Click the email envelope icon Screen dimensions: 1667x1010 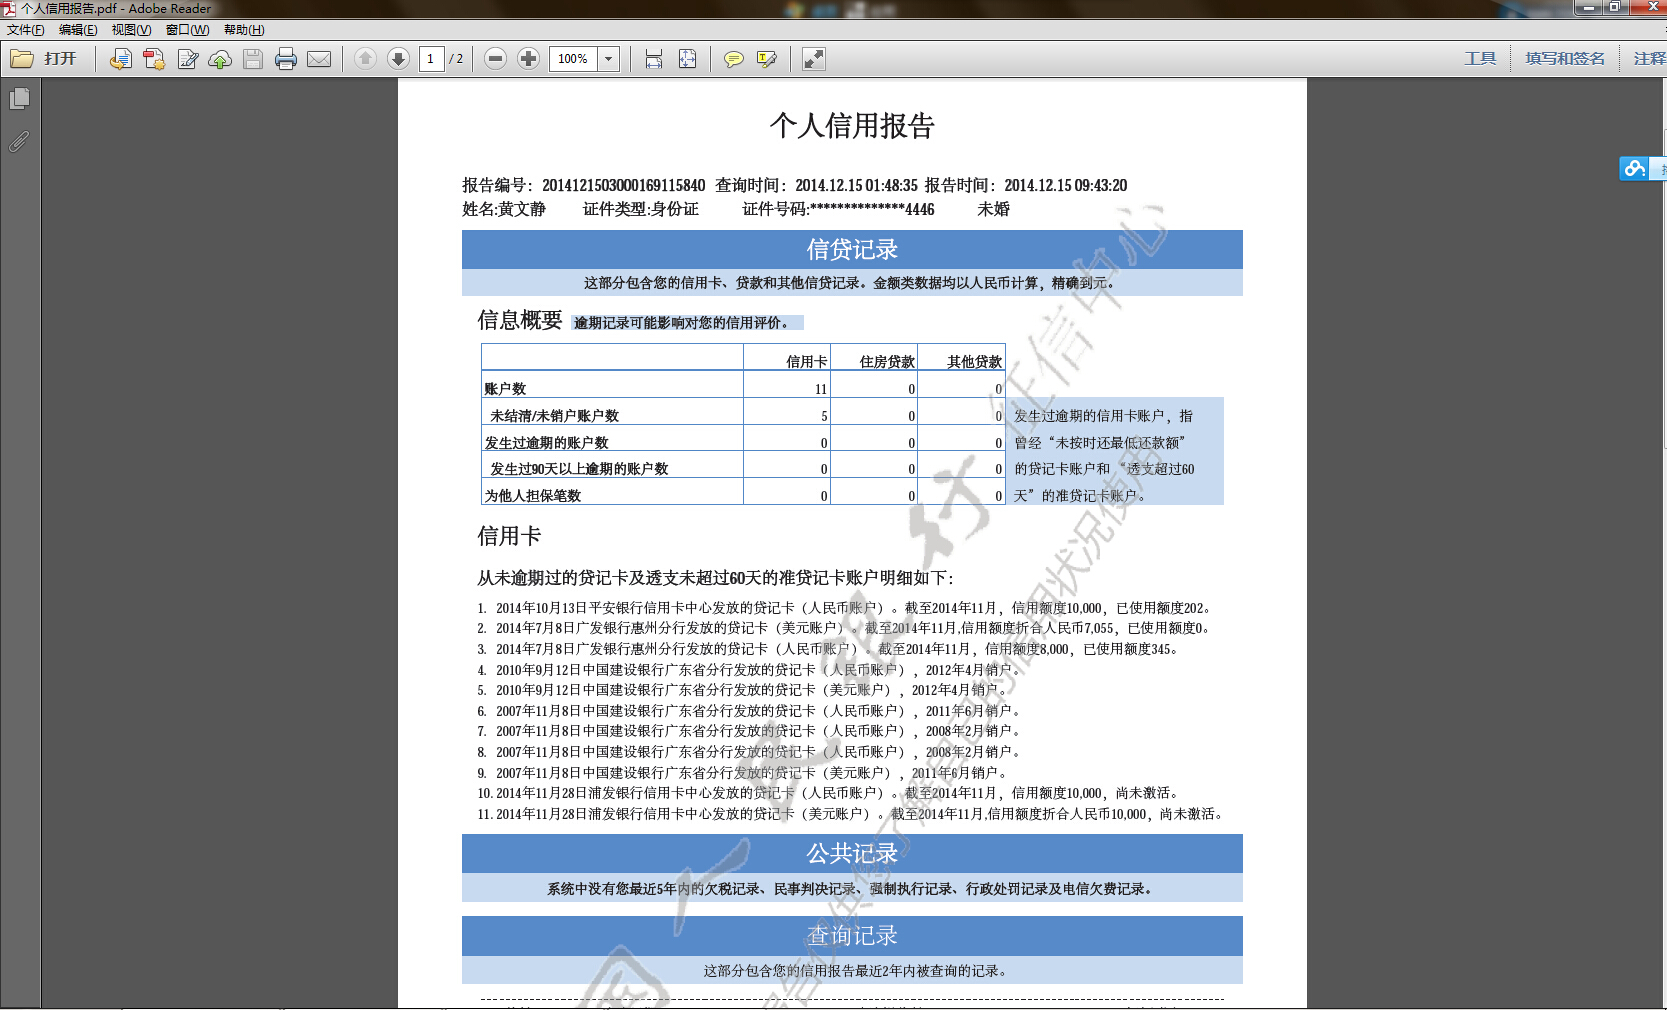(x=319, y=59)
